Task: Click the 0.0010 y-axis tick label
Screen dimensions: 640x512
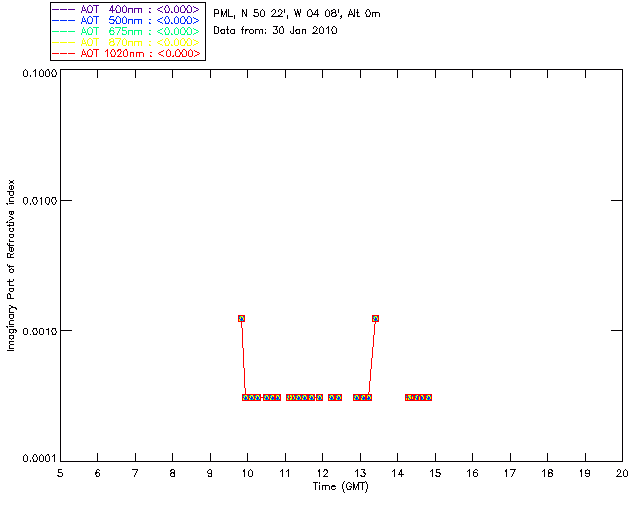Action: [x=40, y=331]
